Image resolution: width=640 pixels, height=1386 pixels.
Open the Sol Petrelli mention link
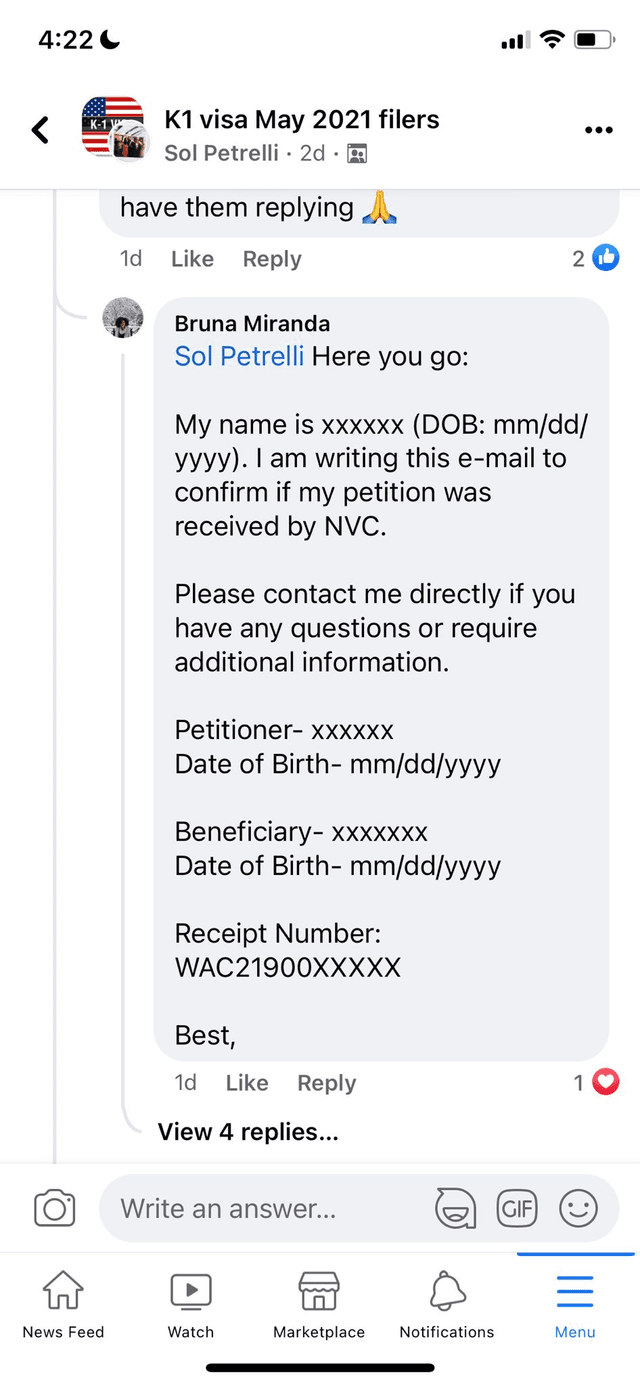coord(239,356)
